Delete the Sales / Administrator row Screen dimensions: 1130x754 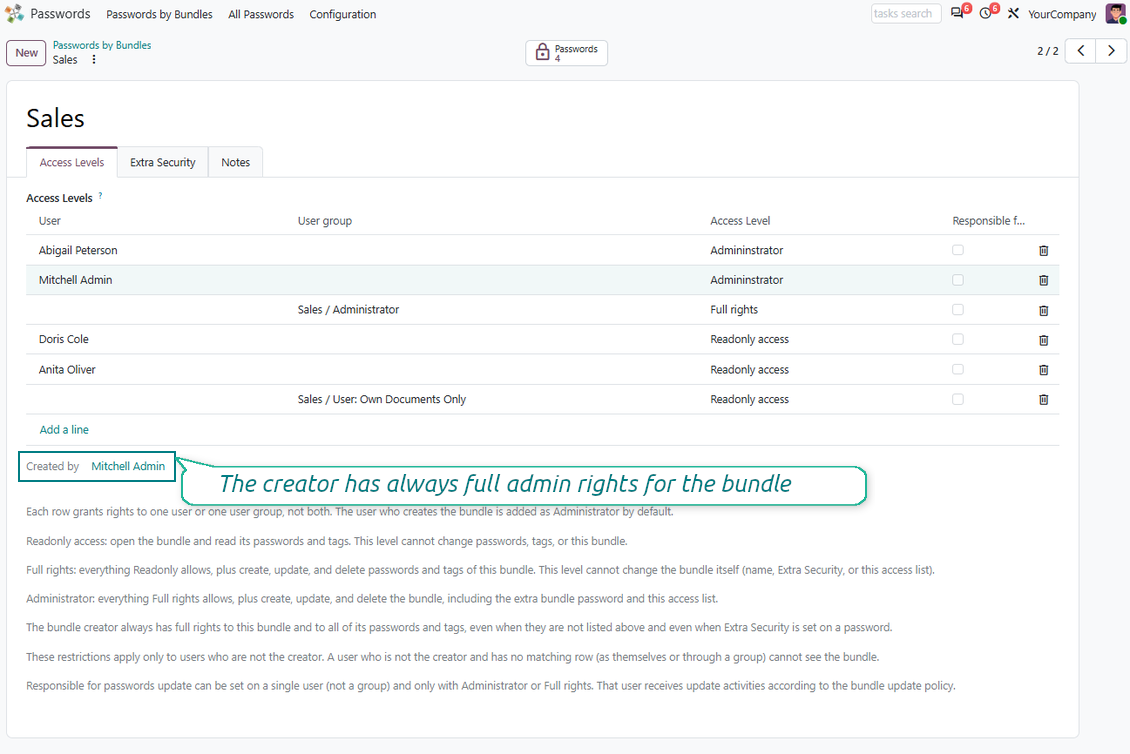1044,311
